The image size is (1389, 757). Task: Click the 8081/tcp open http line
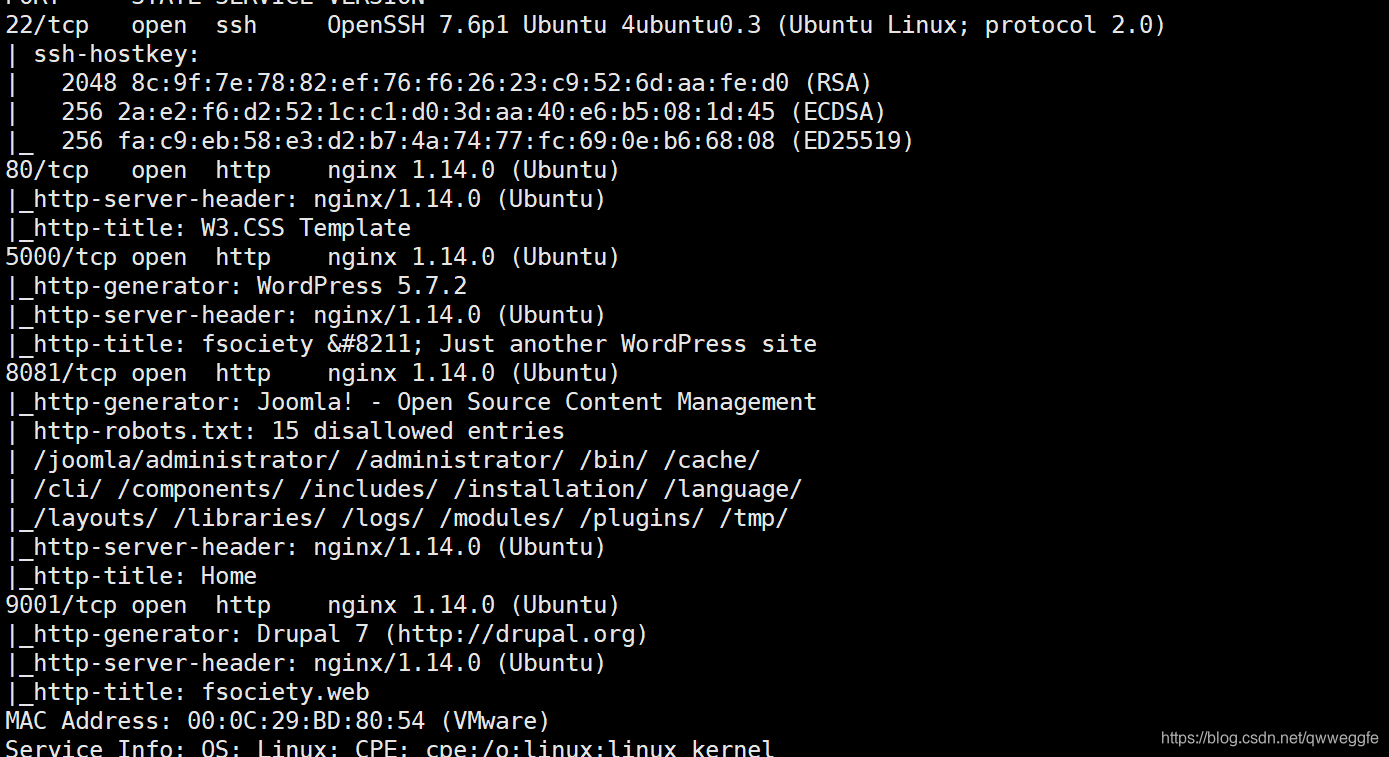[x=313, y=373]
